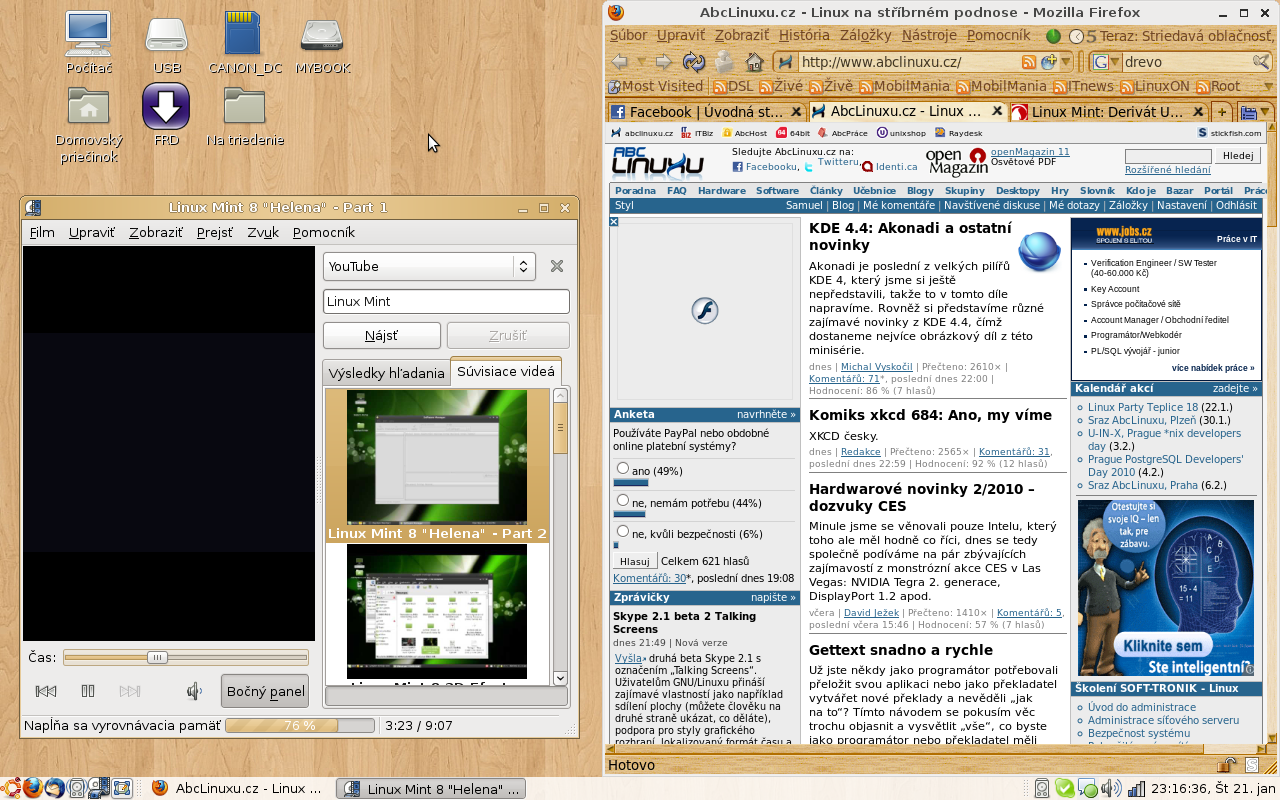Open the LinuxON feed bookmark
This screenshot has width=1280, height=800.
(x=1154, y=87)
